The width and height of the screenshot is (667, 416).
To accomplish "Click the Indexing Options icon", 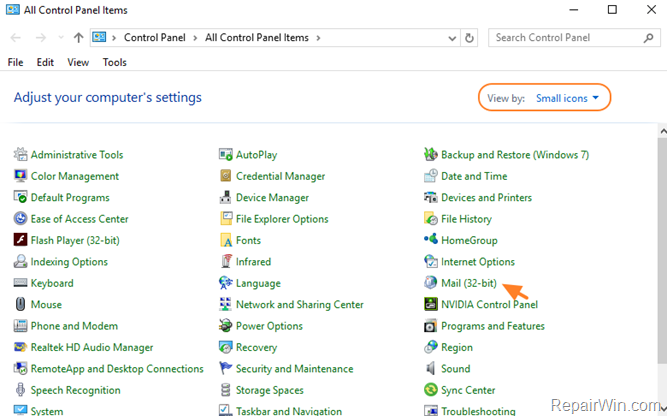I will click(x=20, y=261).
